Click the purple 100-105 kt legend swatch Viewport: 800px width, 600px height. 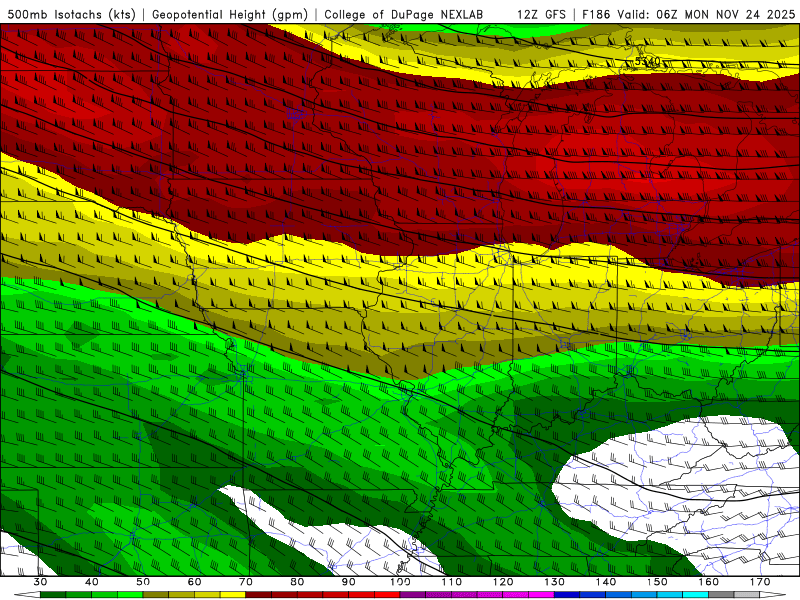point(413,595)
